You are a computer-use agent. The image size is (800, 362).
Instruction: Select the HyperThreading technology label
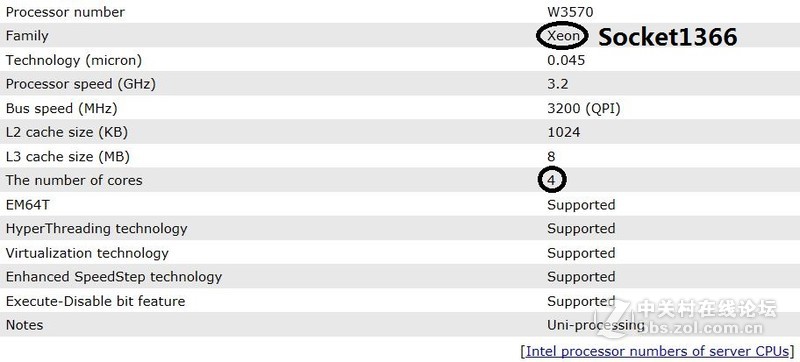pyautogui.click(x=96, y=229)
